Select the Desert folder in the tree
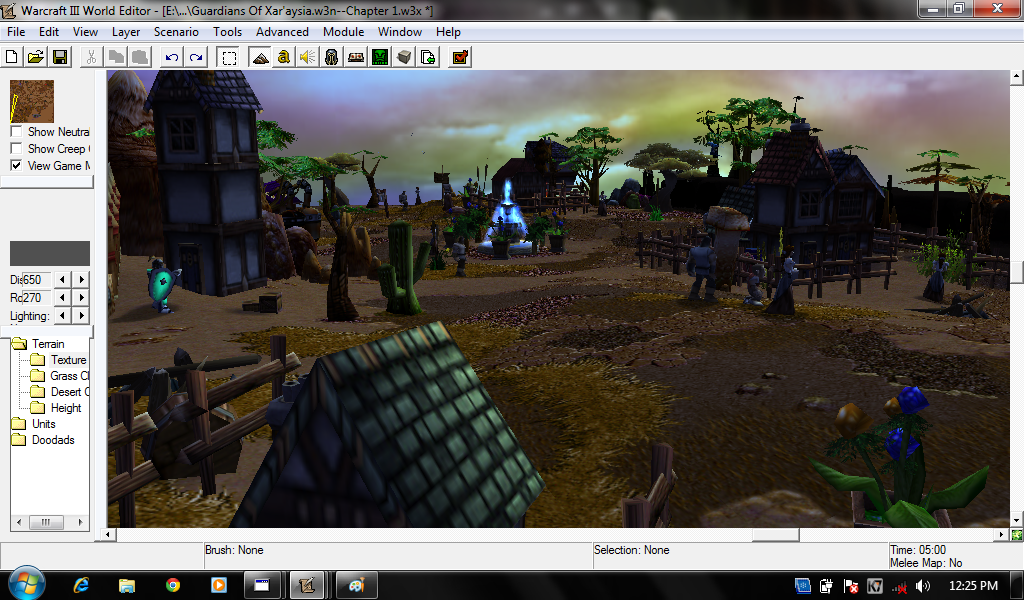This screenshot has height=600, width=1024. pos(59,392)
